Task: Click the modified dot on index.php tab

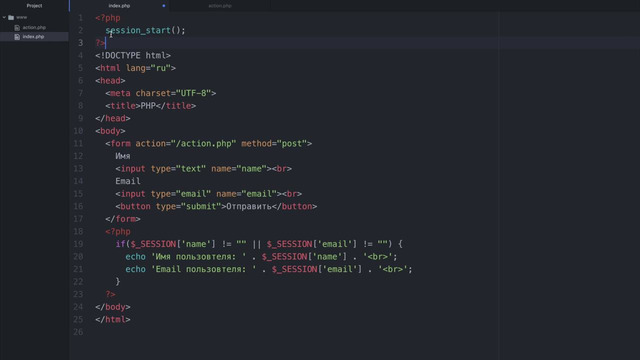Action: [x=164, y=6]
